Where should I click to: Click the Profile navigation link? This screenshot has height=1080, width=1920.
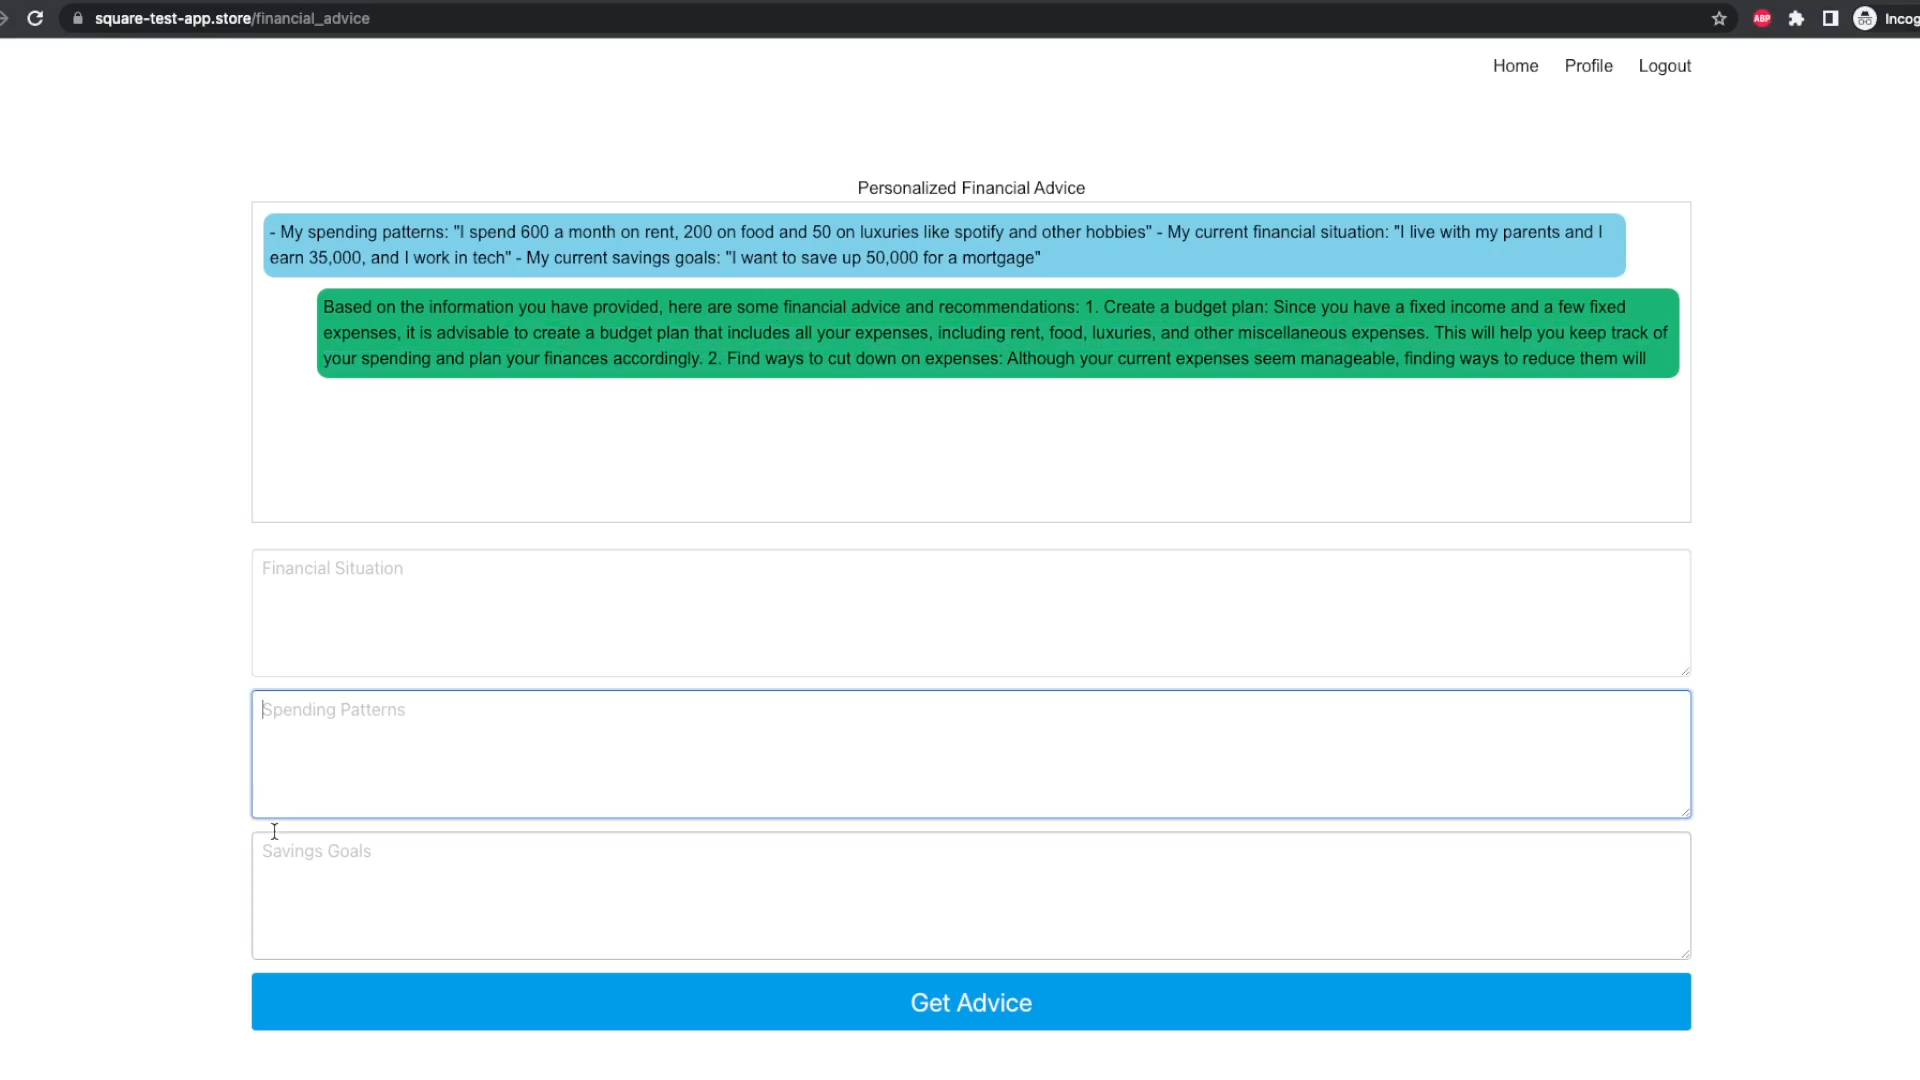click(1589, 66)
